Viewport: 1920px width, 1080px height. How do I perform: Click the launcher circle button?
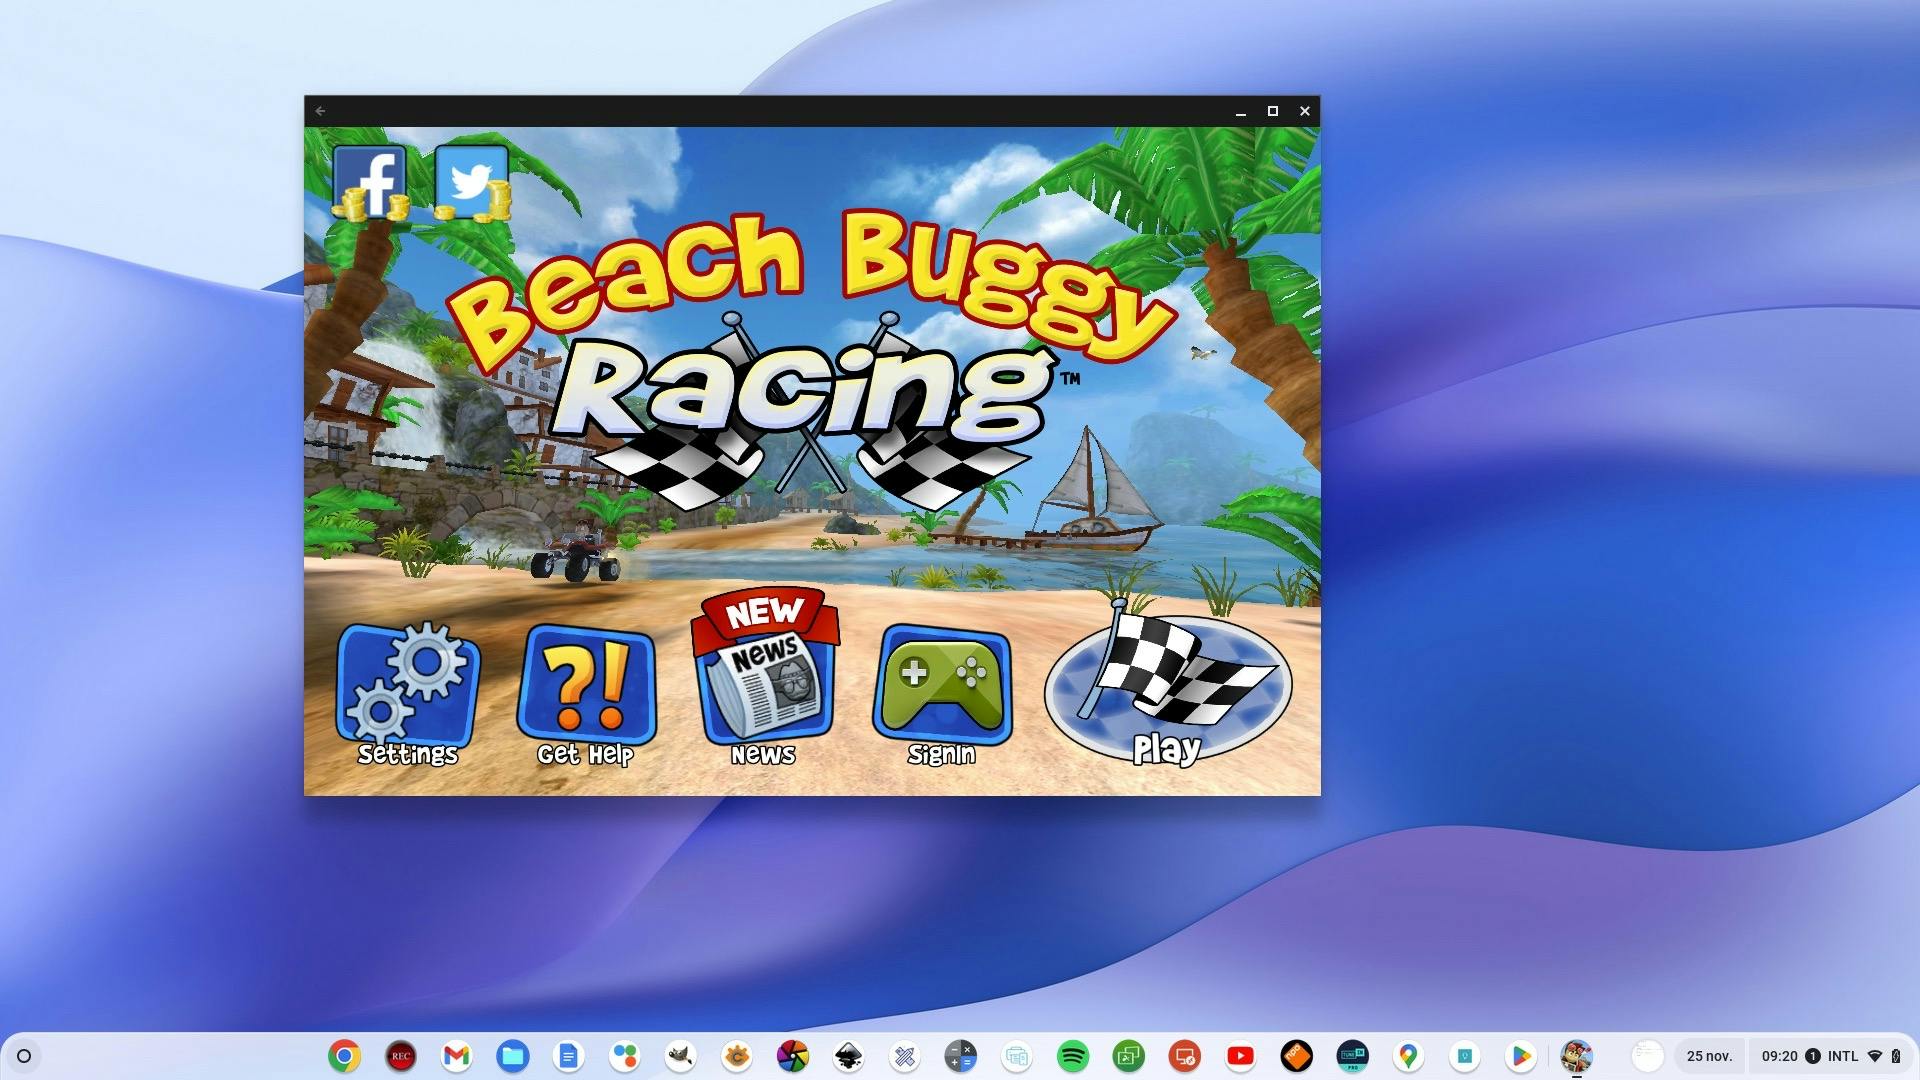[x=24, y=1056]
